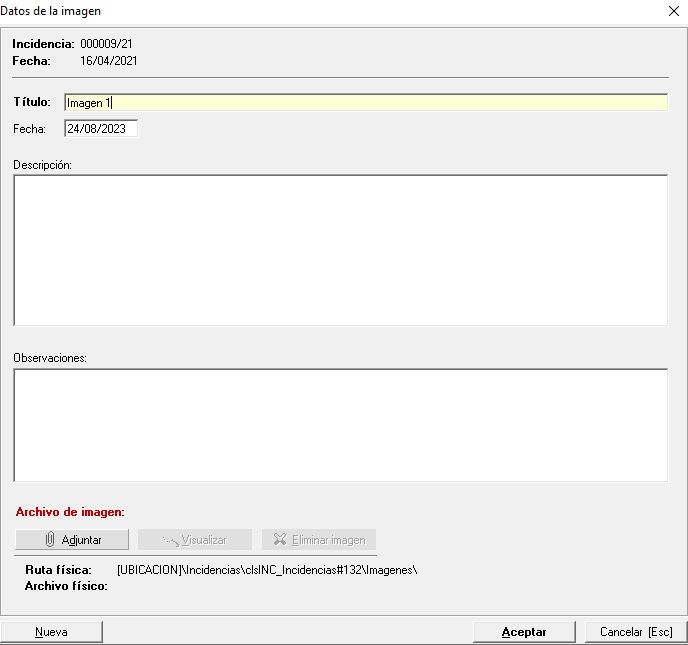Create a new record with Nueva

[51, 632]
